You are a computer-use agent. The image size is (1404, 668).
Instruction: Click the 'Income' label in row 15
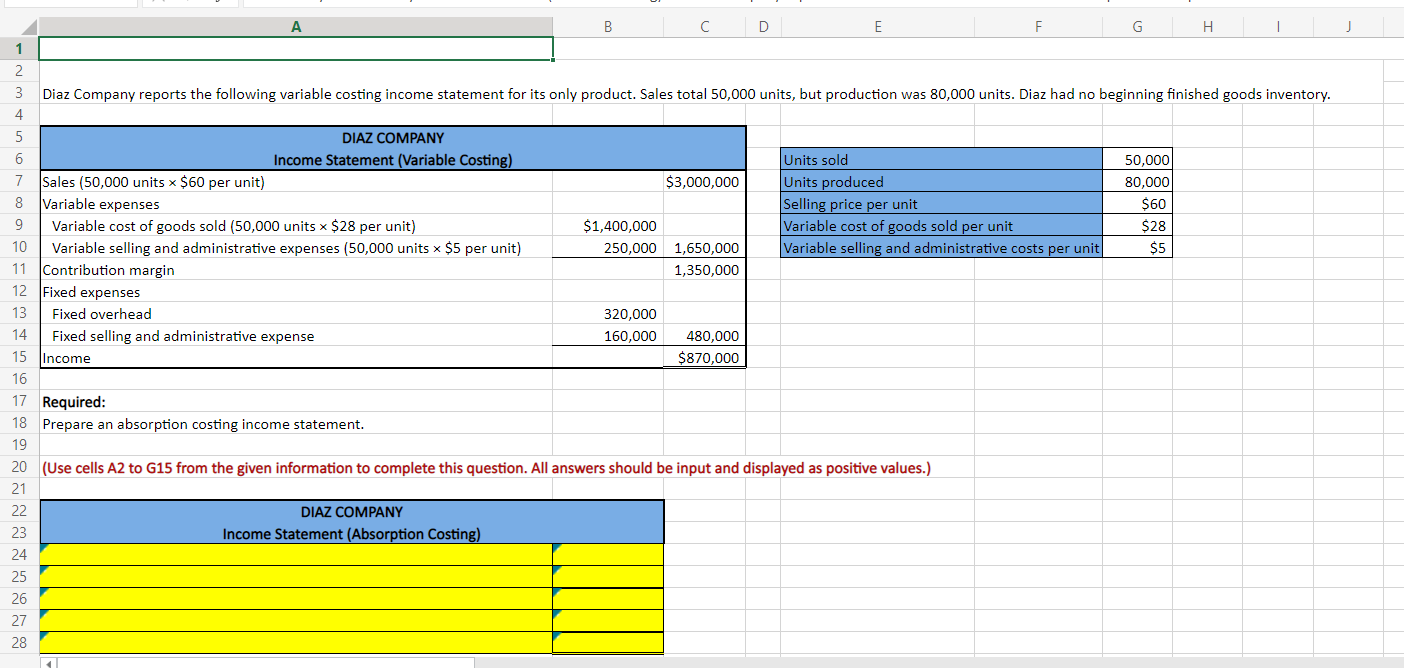click(x=66, y=358)
